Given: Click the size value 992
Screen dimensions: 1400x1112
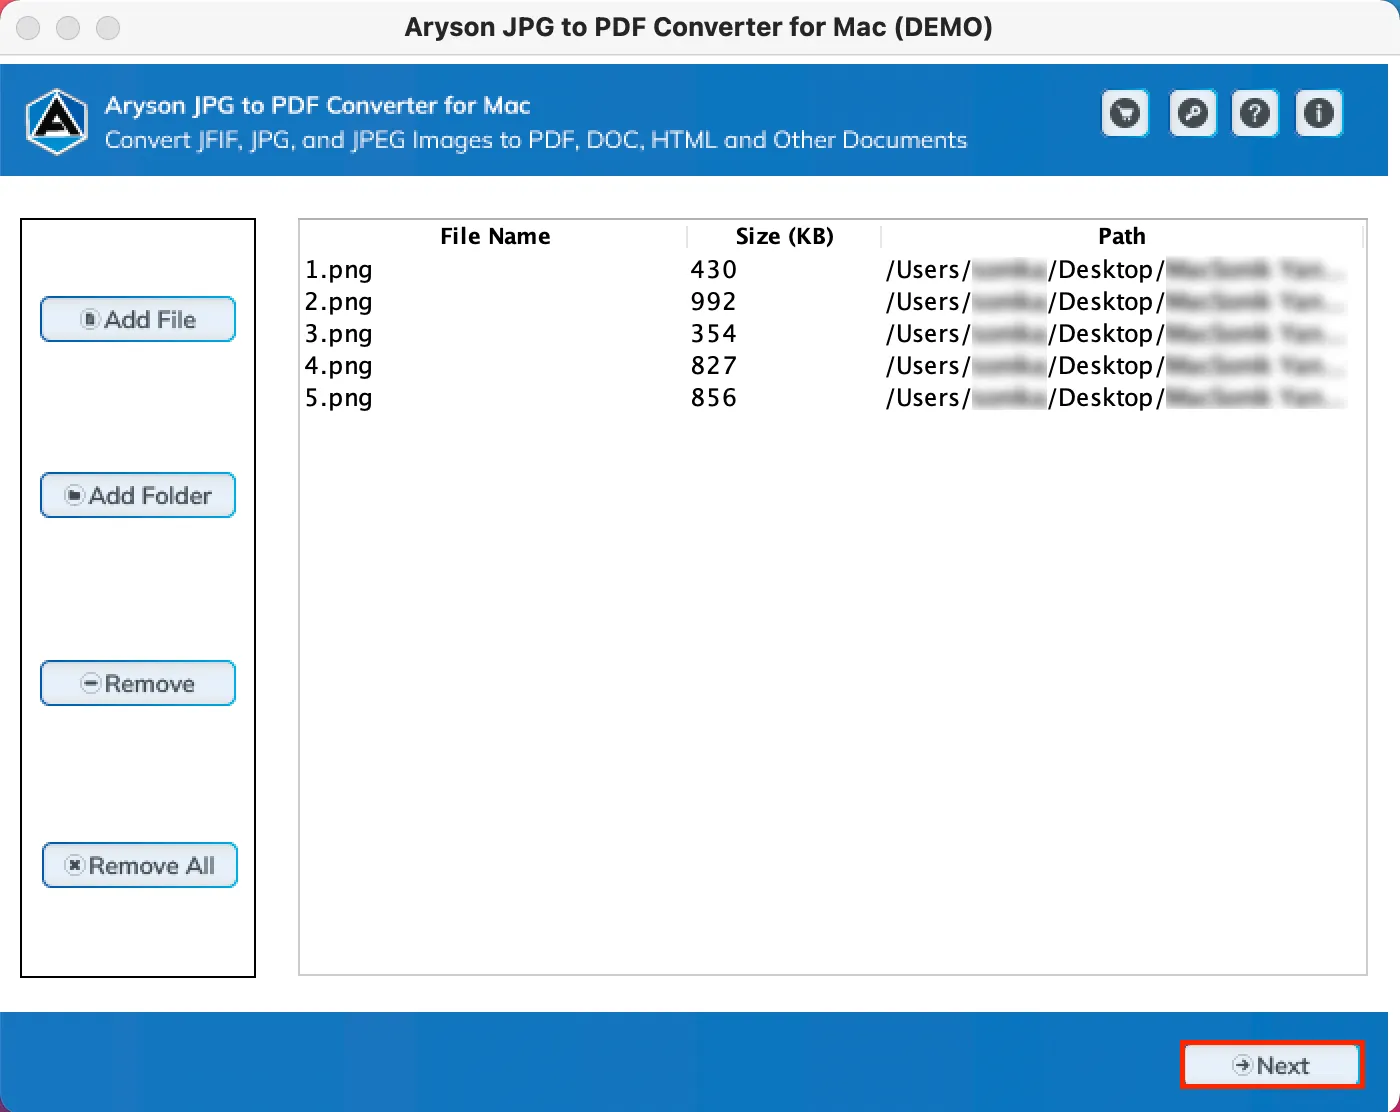Looking at the screenshot, I should pyautogui.click(x=714, y=302).
